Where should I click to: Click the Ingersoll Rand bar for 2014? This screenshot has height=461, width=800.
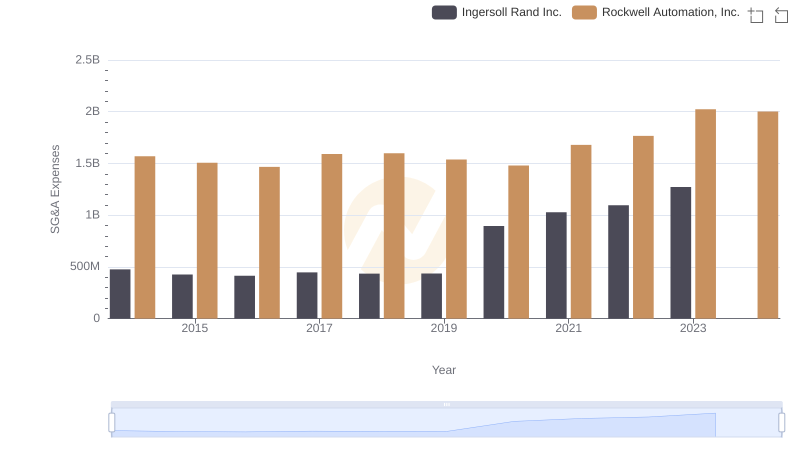coord(120,294)
